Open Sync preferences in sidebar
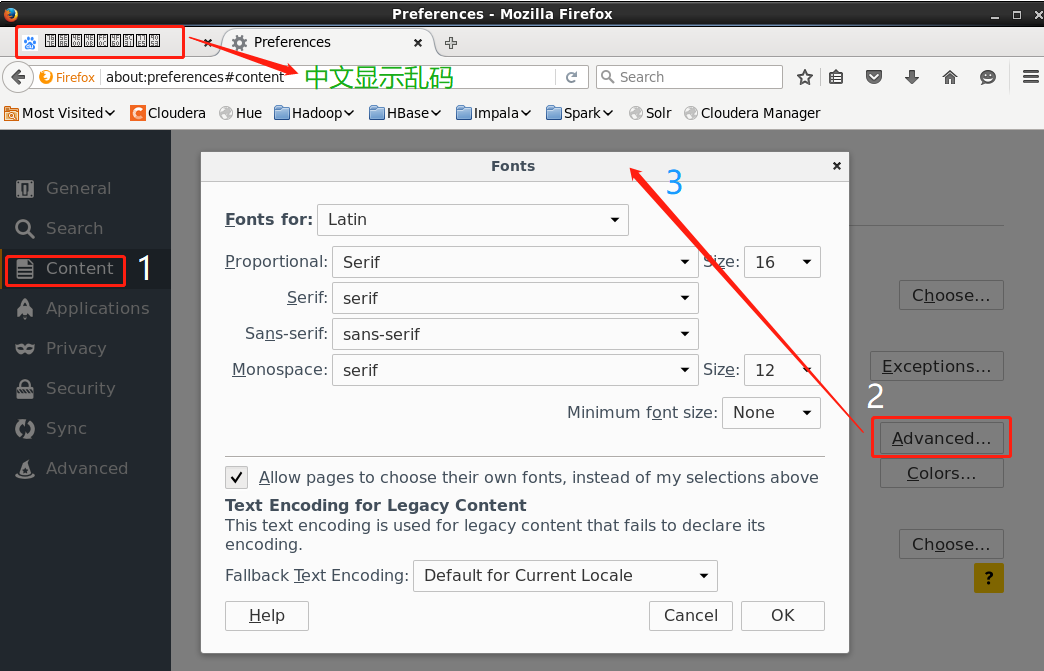The image size is (1044, 671). pyautogui.click(x=85, y=428)
